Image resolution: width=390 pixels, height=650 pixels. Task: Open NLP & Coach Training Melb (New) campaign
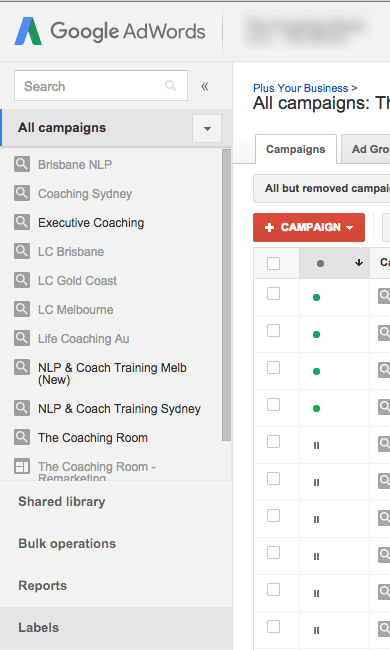coord(112,374)
